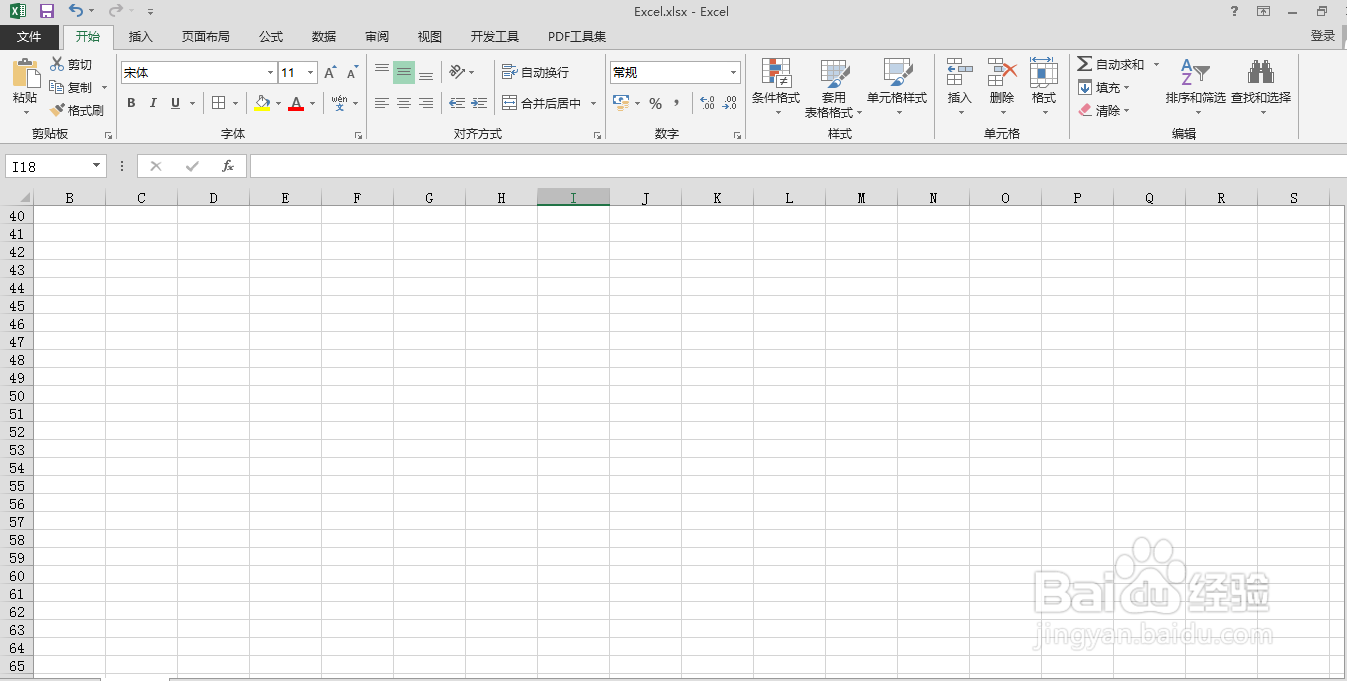This screenshot has height=681, width=1347.
Task: Click the fx insert function button
Action: point(228,166)
